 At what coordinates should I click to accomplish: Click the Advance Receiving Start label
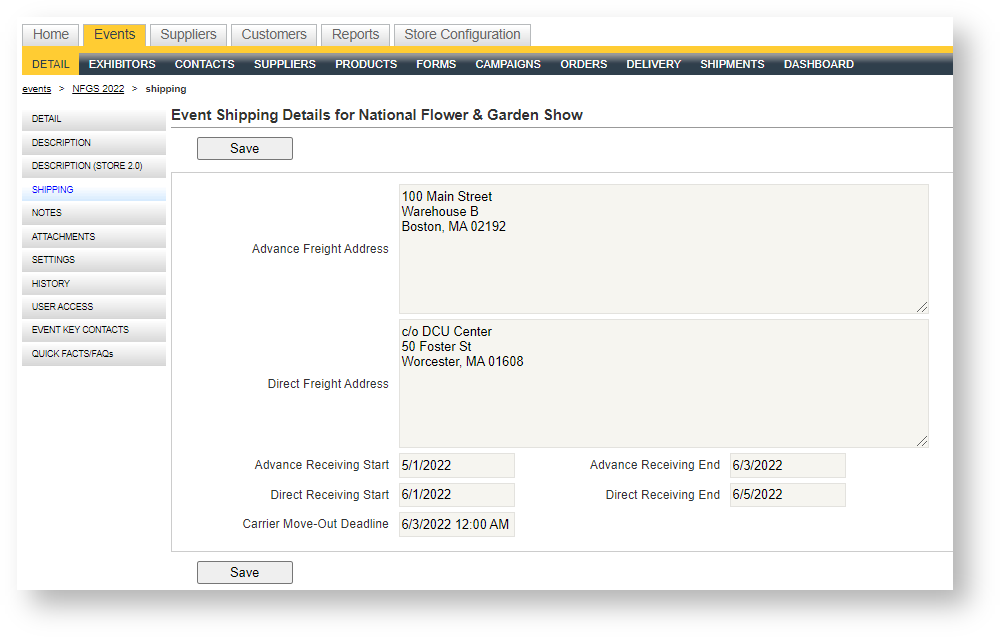coord(322,465)
